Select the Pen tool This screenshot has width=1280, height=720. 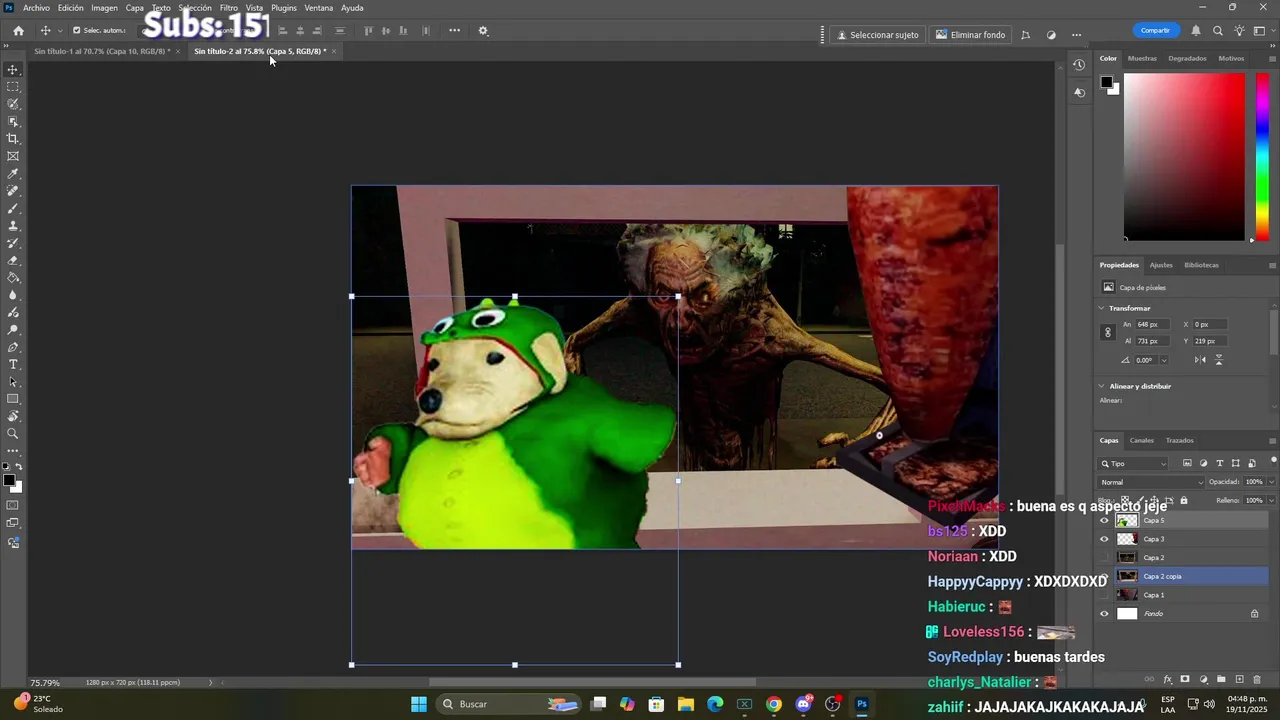[13, 347]
